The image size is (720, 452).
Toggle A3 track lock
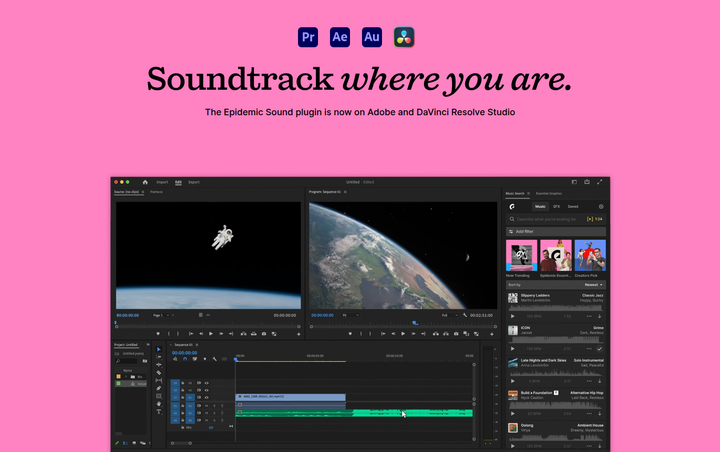click(183, 420)
